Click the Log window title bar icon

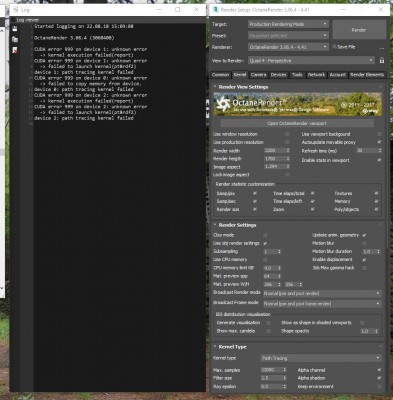coord(16,10)
